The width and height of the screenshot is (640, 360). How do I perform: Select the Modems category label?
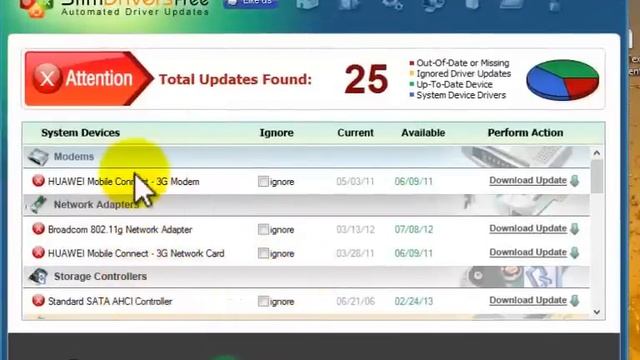[x=74, y=156]
